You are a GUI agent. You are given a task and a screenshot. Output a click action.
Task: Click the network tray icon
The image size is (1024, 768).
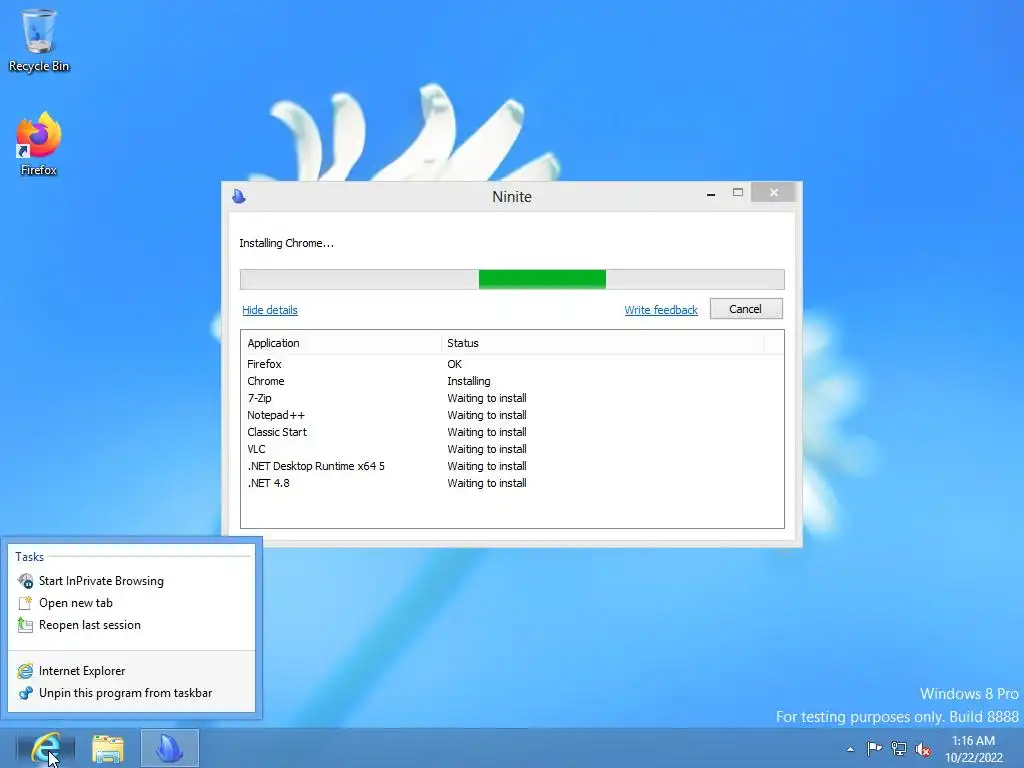tap(899, 748)
